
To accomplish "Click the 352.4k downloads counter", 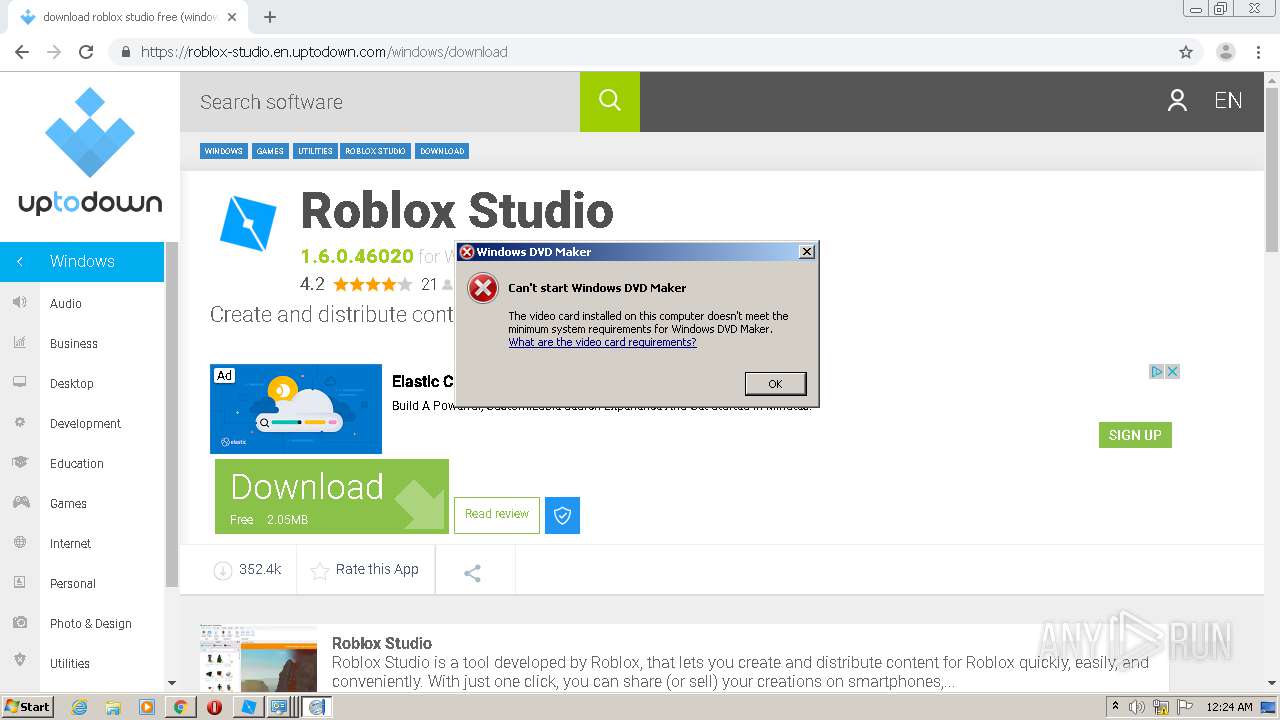I will pyautogui.click(x=248, y=570).
